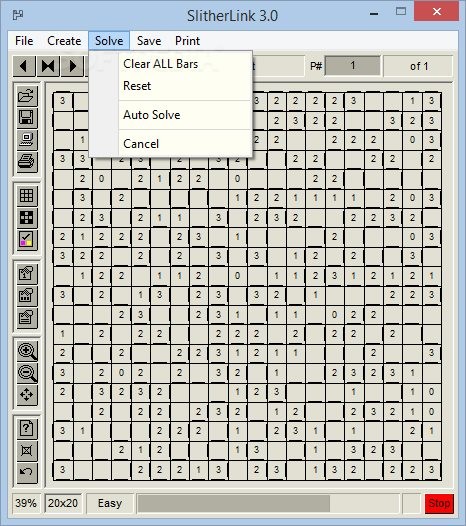466x526 pixels.
Task: Click the pencil page icon with lines
Action: point(27,317)
